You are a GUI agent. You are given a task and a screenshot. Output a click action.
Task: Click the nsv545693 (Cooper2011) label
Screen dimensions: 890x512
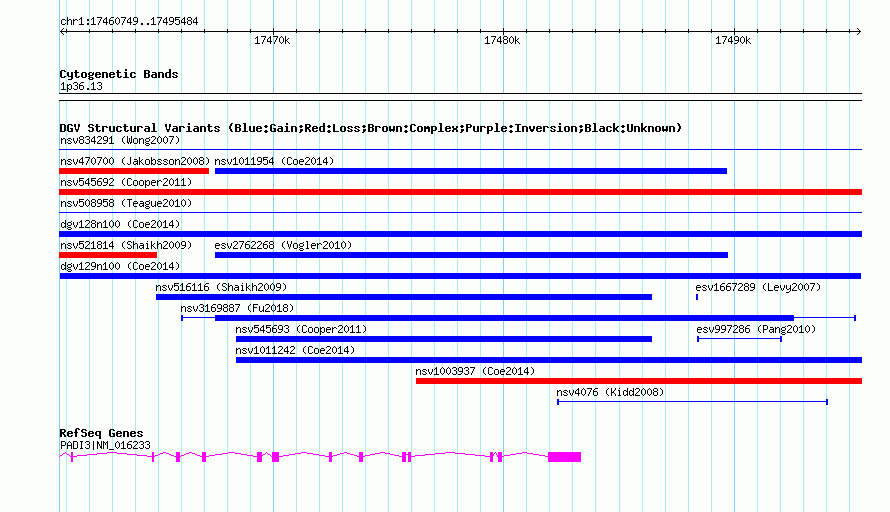tap(301, 329)
